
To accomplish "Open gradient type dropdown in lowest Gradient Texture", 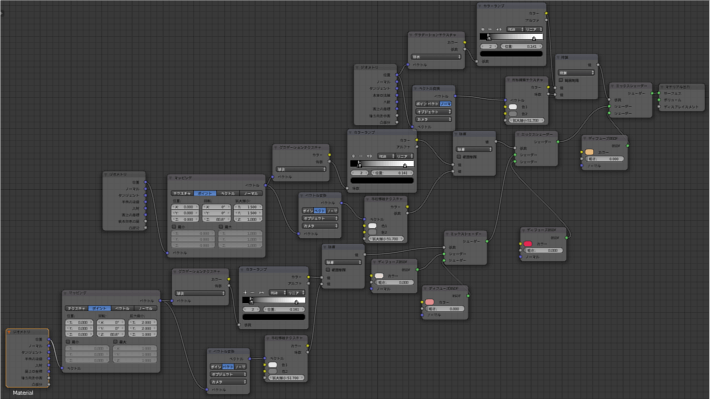I will [x=200, y=293].
